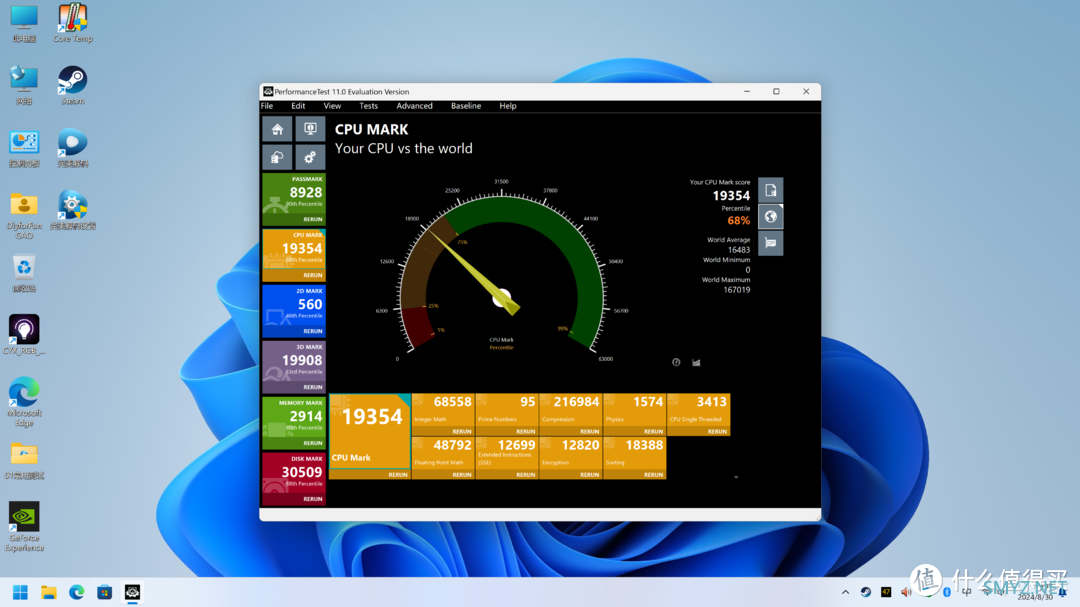Image resolution: width=1080 pixels, height=607 pixels.
Task: Select the Sorting 18388 result tile
Action: point(634,458)
